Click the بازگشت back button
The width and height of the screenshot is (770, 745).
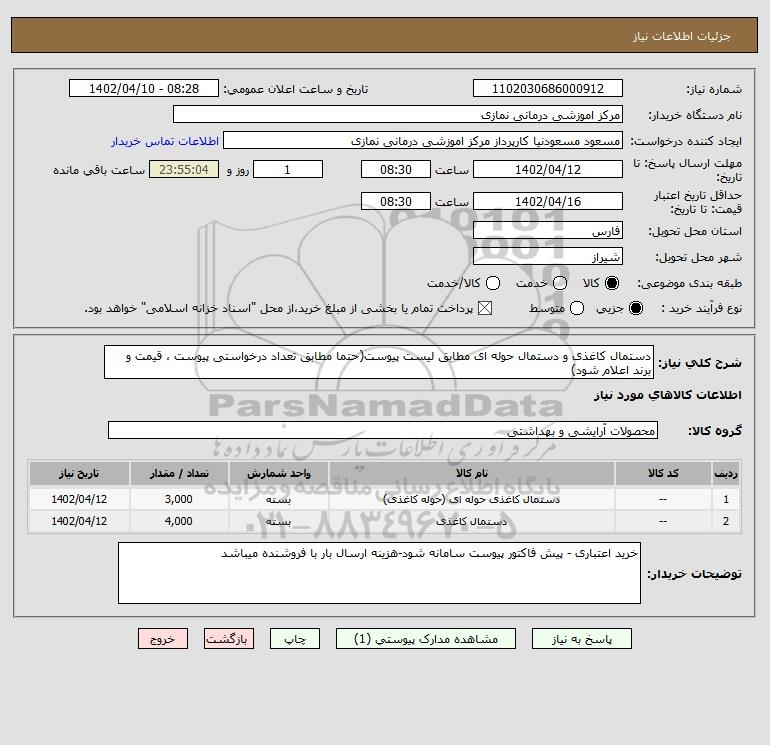[x=229, y=639]
